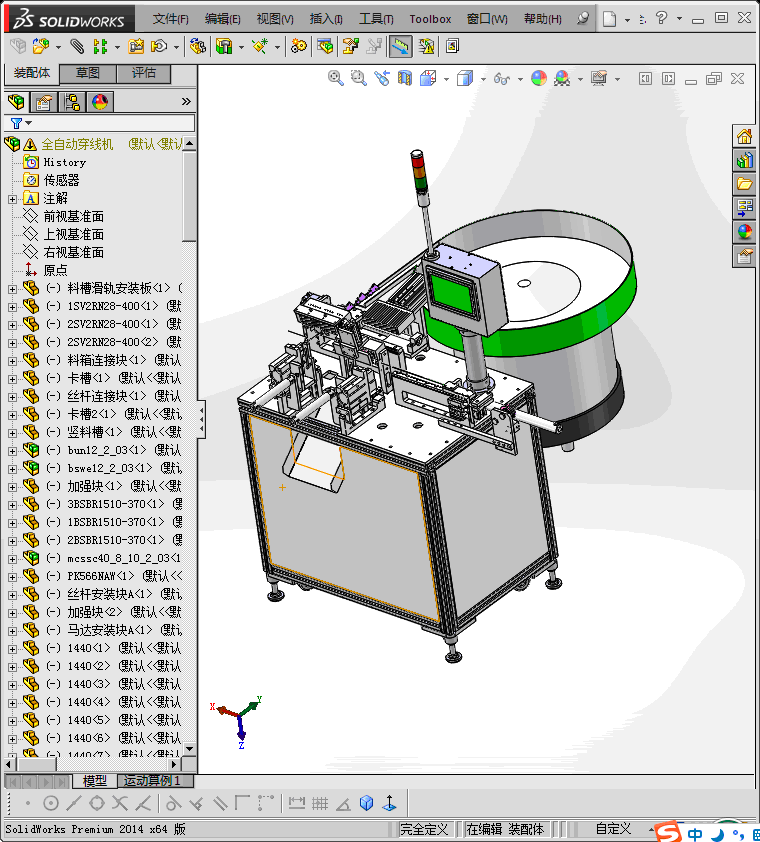Click the SolidWorks Resources home icon

click(744, 136)
